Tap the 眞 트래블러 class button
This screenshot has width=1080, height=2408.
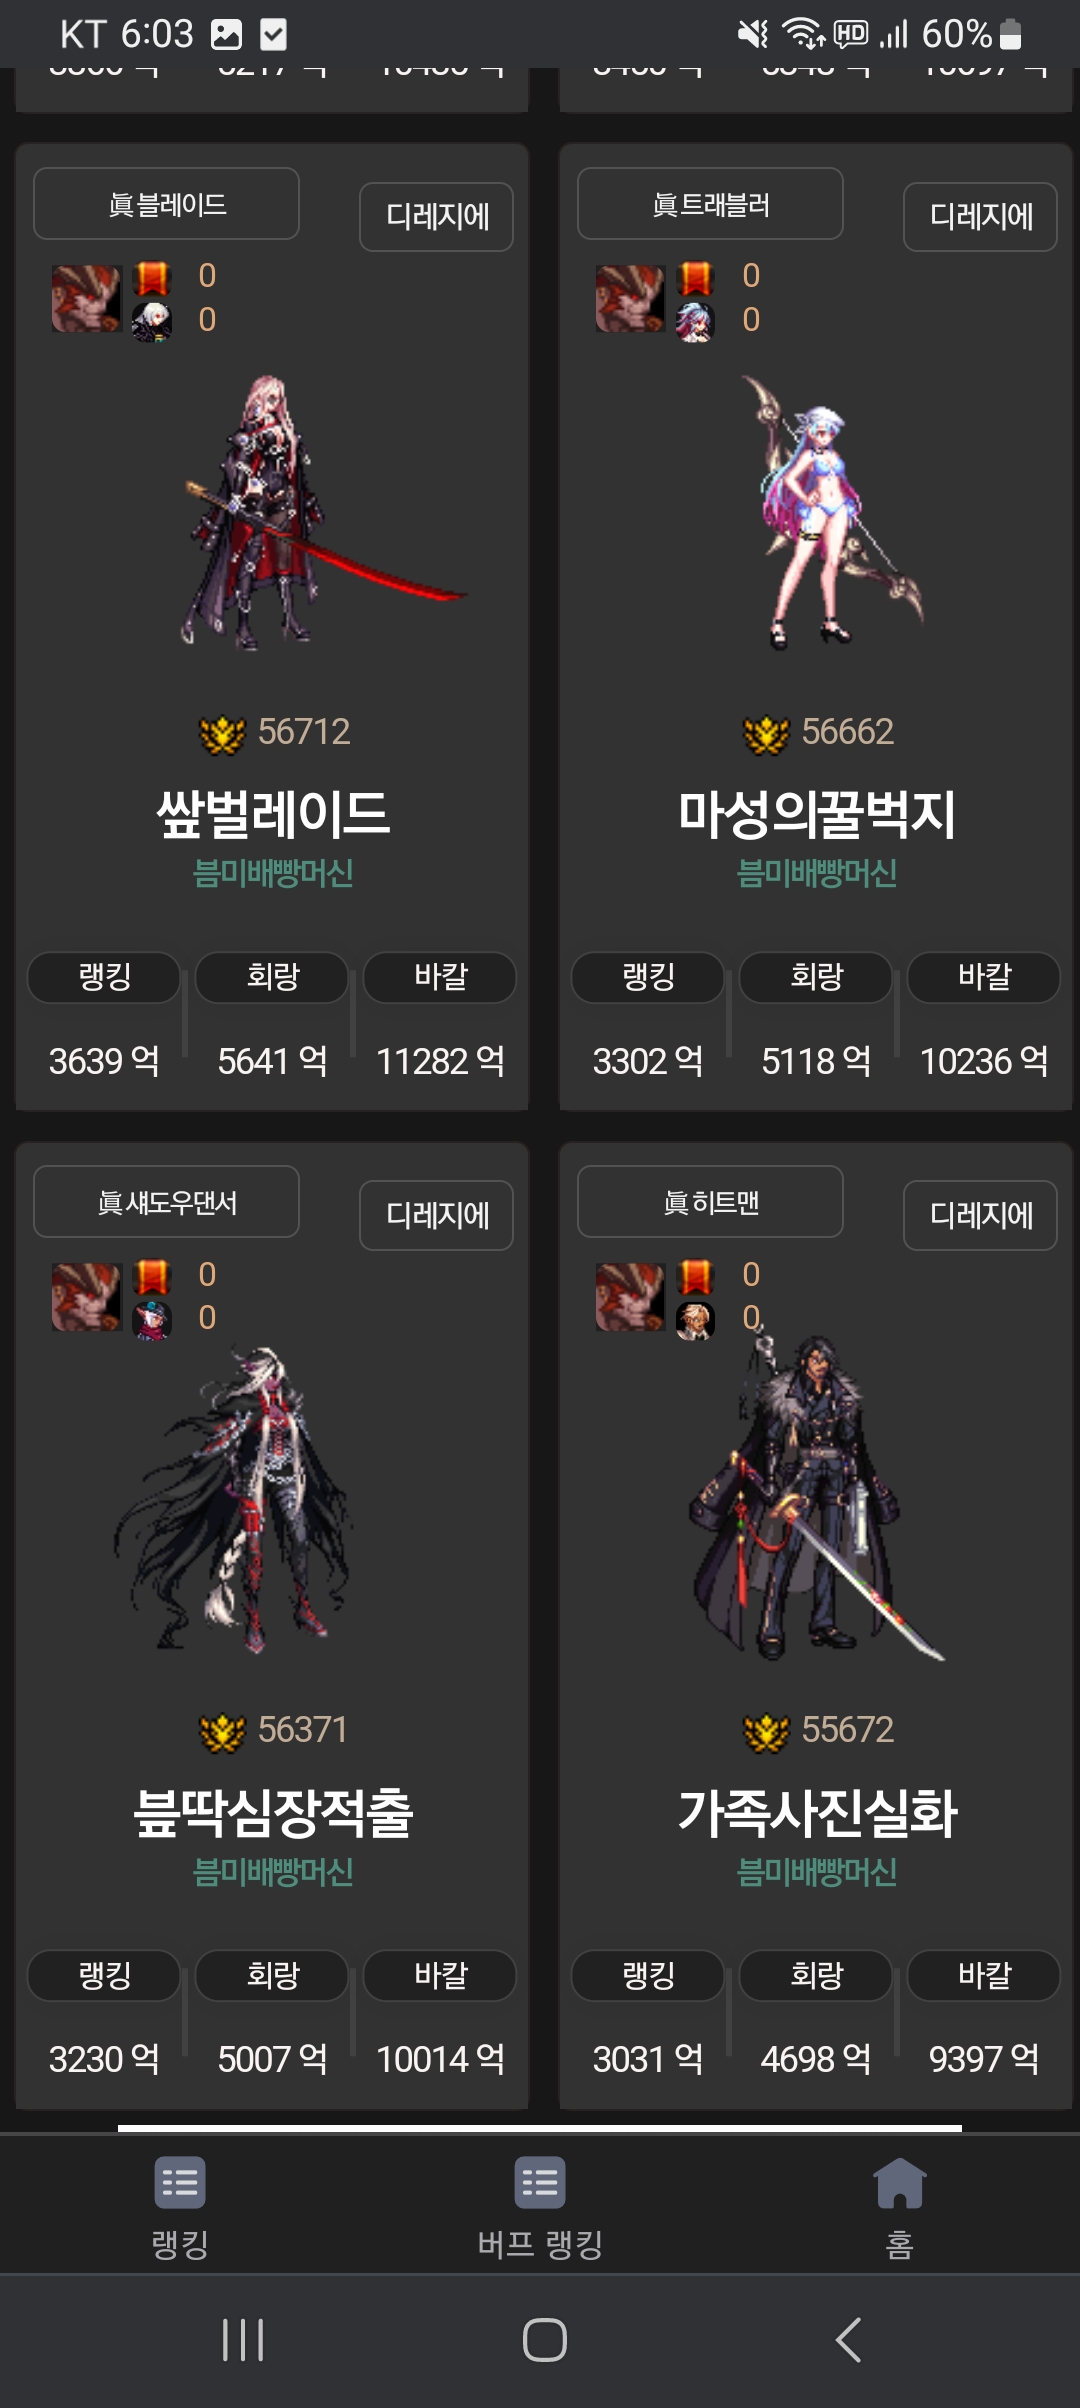click(x=710, y=204)
